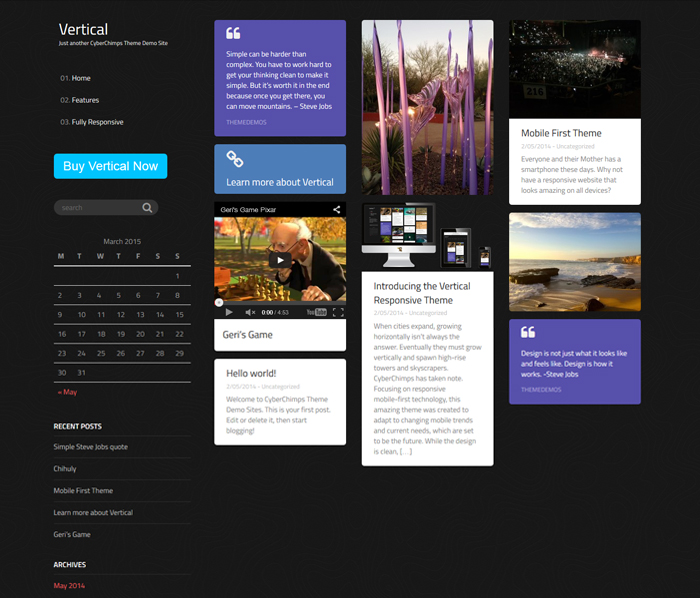Click THEMEDEMOS under the Simple quote
The height and width of the screenshot is (598, 700).
pos(246,122)
